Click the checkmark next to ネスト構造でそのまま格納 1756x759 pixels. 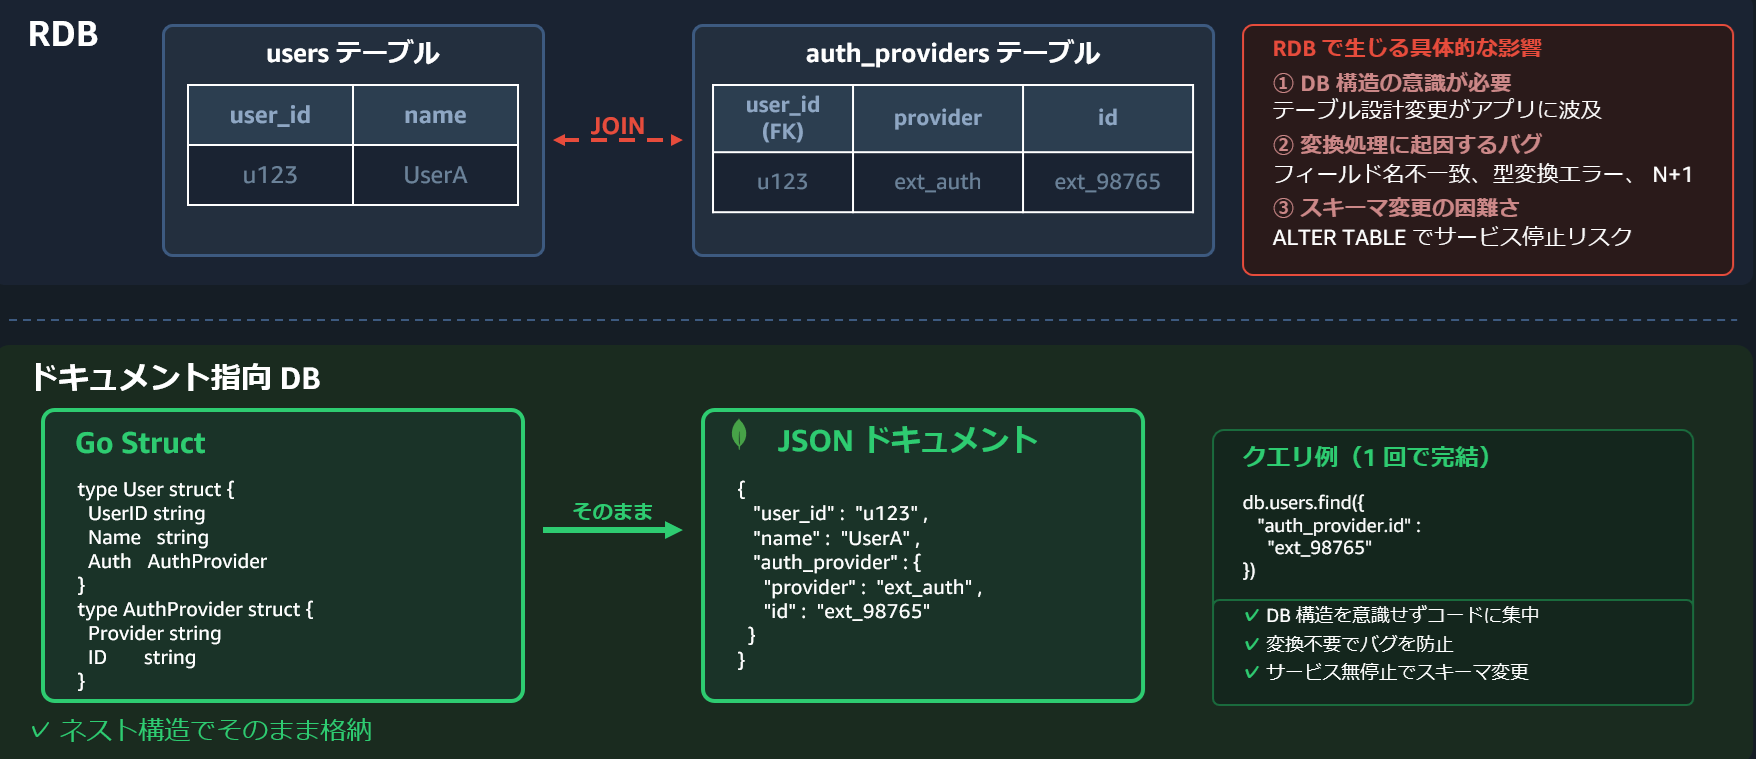pos(40,730)
